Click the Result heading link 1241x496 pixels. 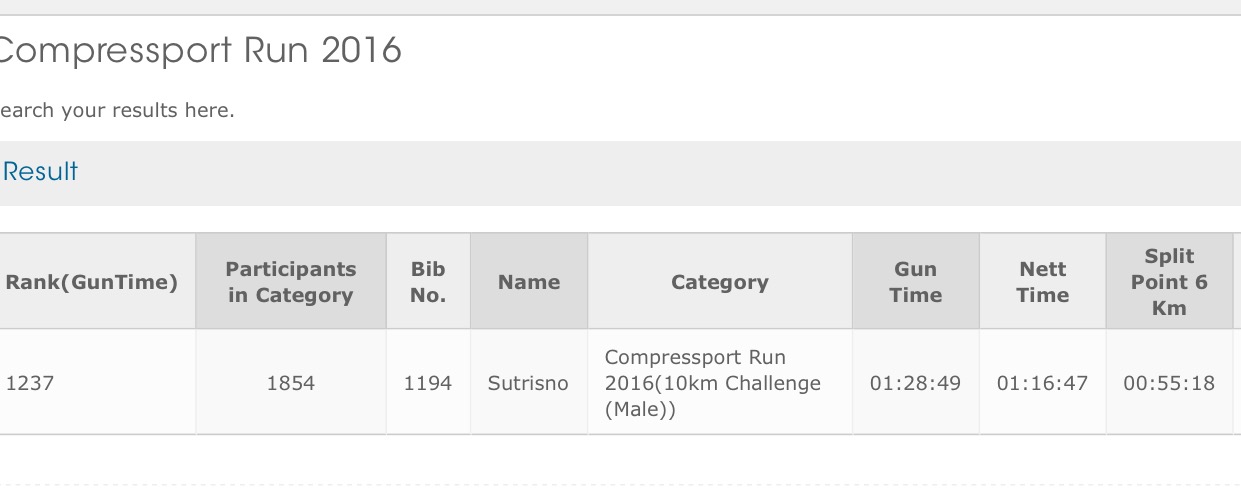40,172
